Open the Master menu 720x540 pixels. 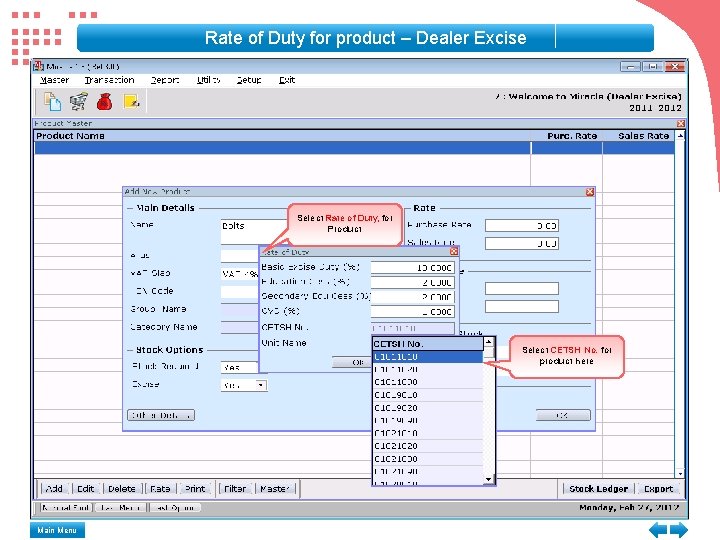[54, 80]
